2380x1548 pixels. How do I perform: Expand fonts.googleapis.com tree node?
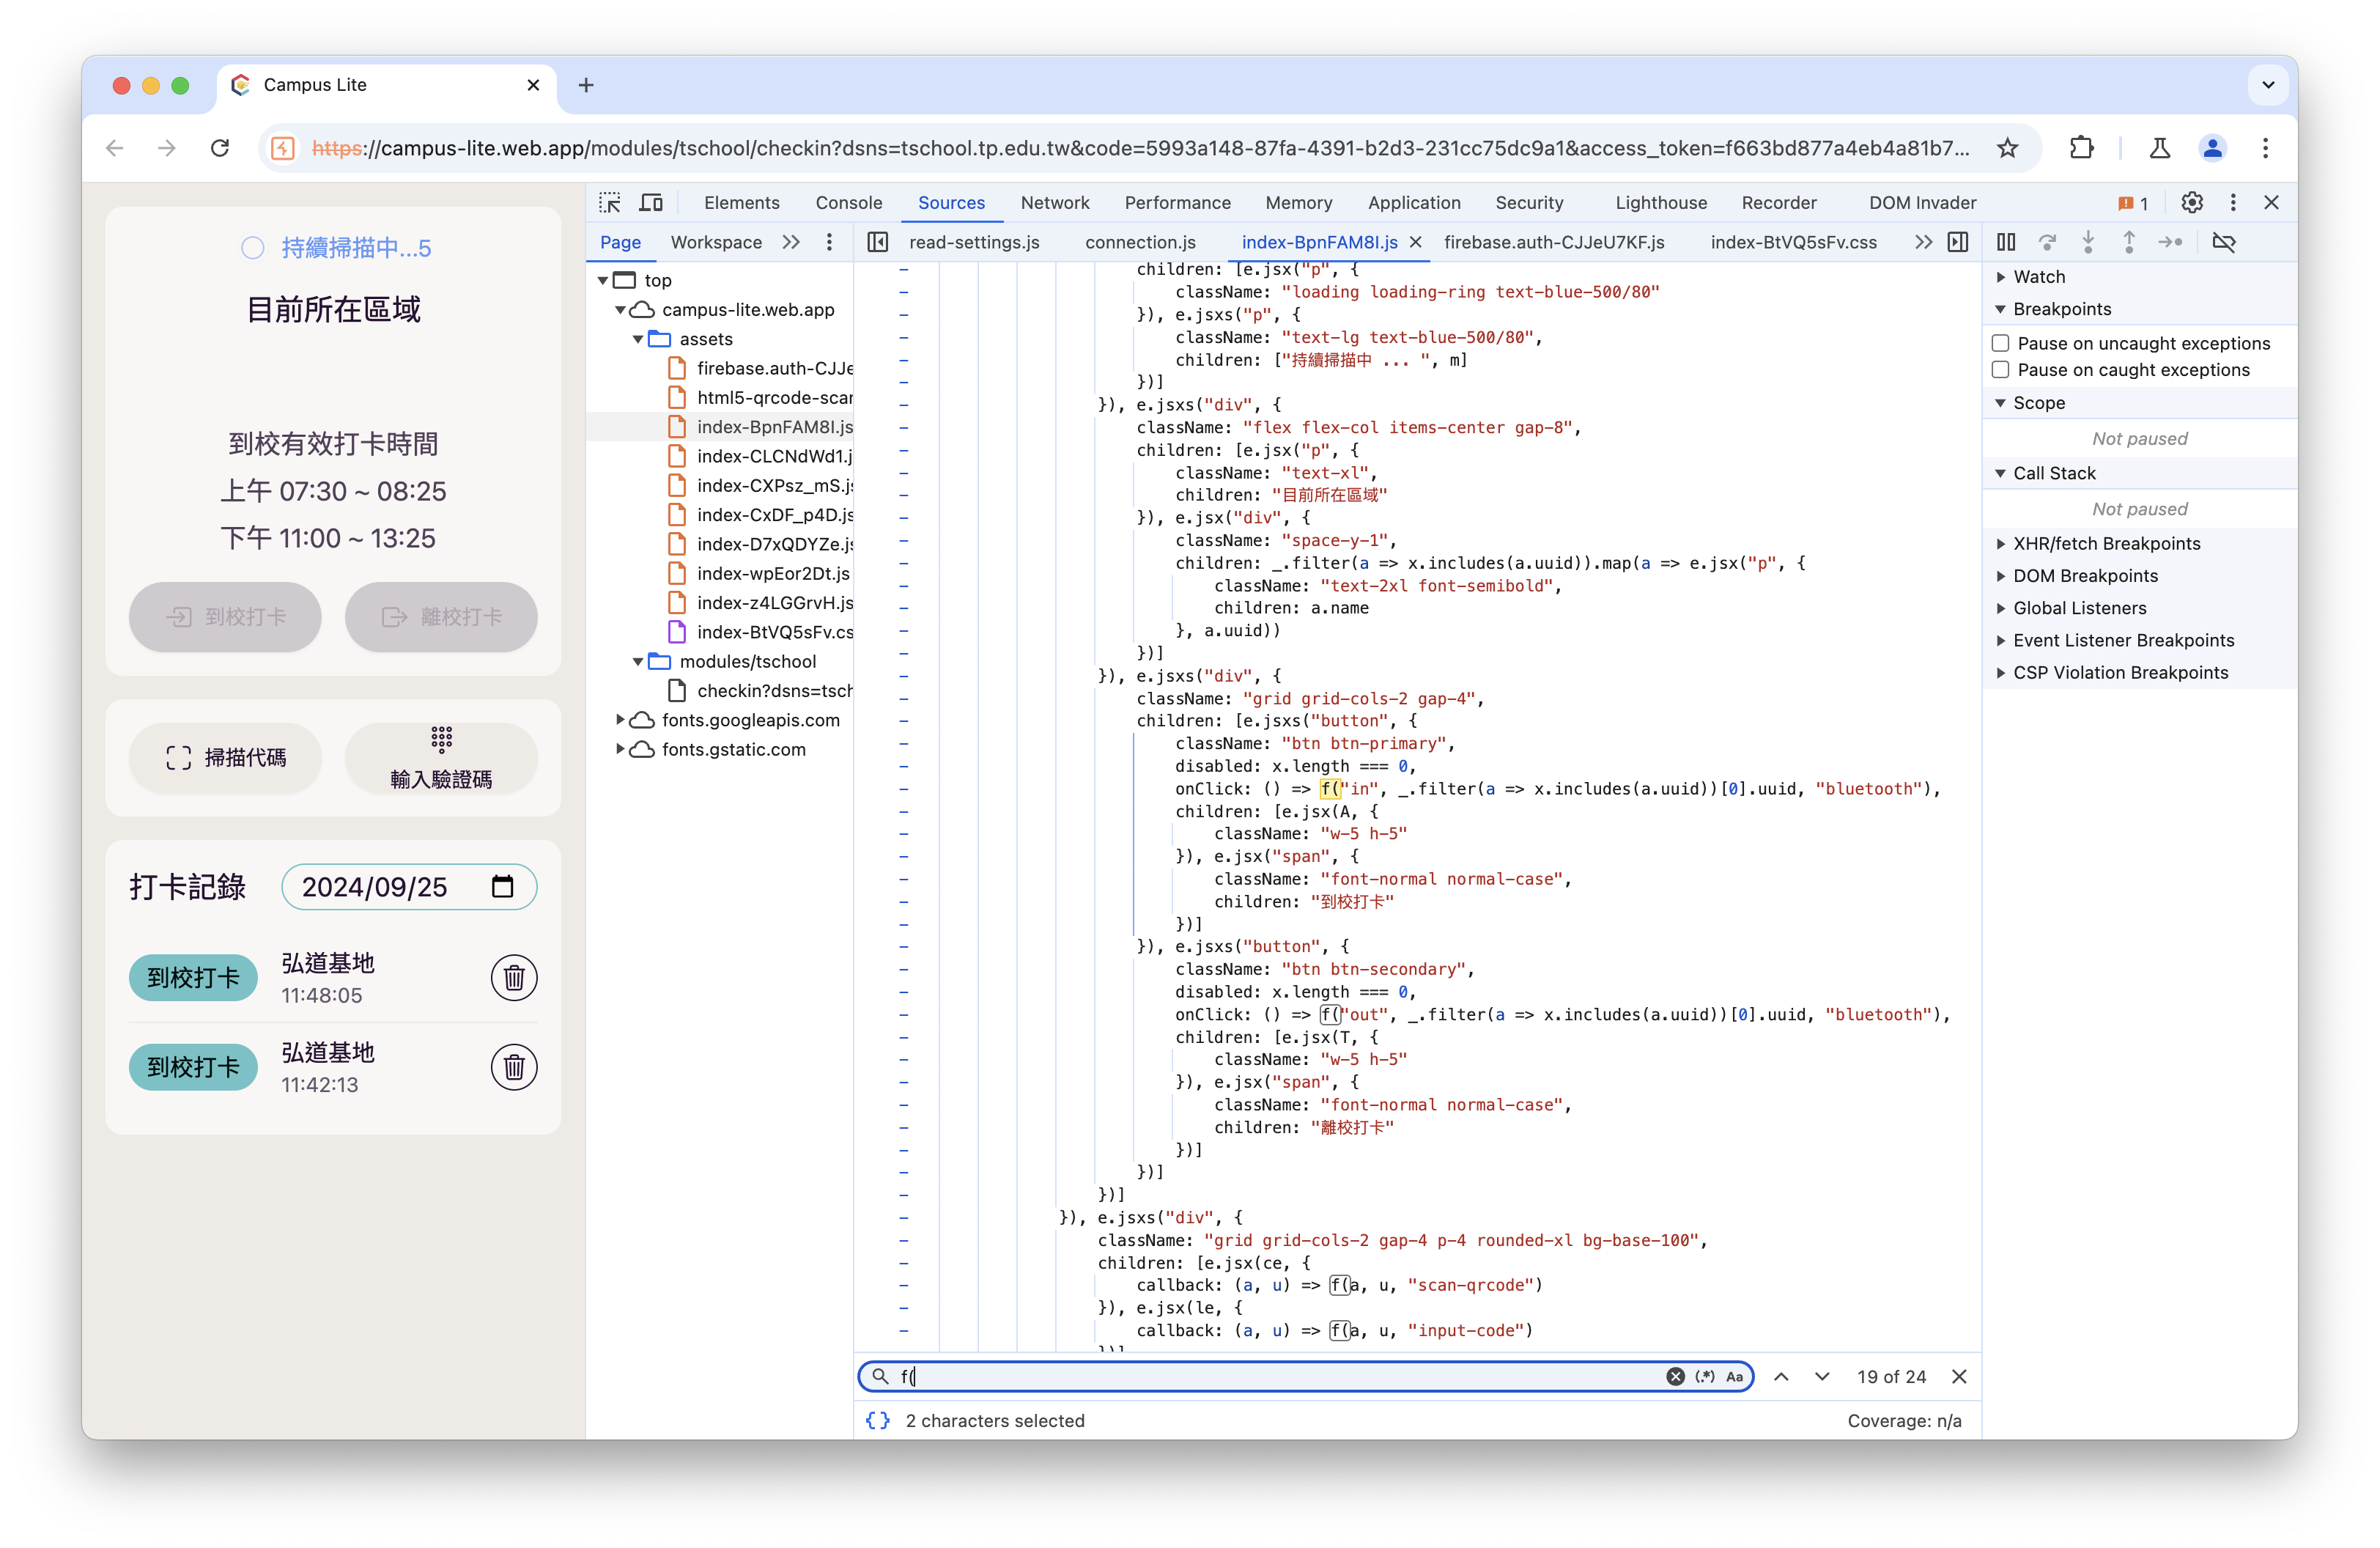click(620, 720)
